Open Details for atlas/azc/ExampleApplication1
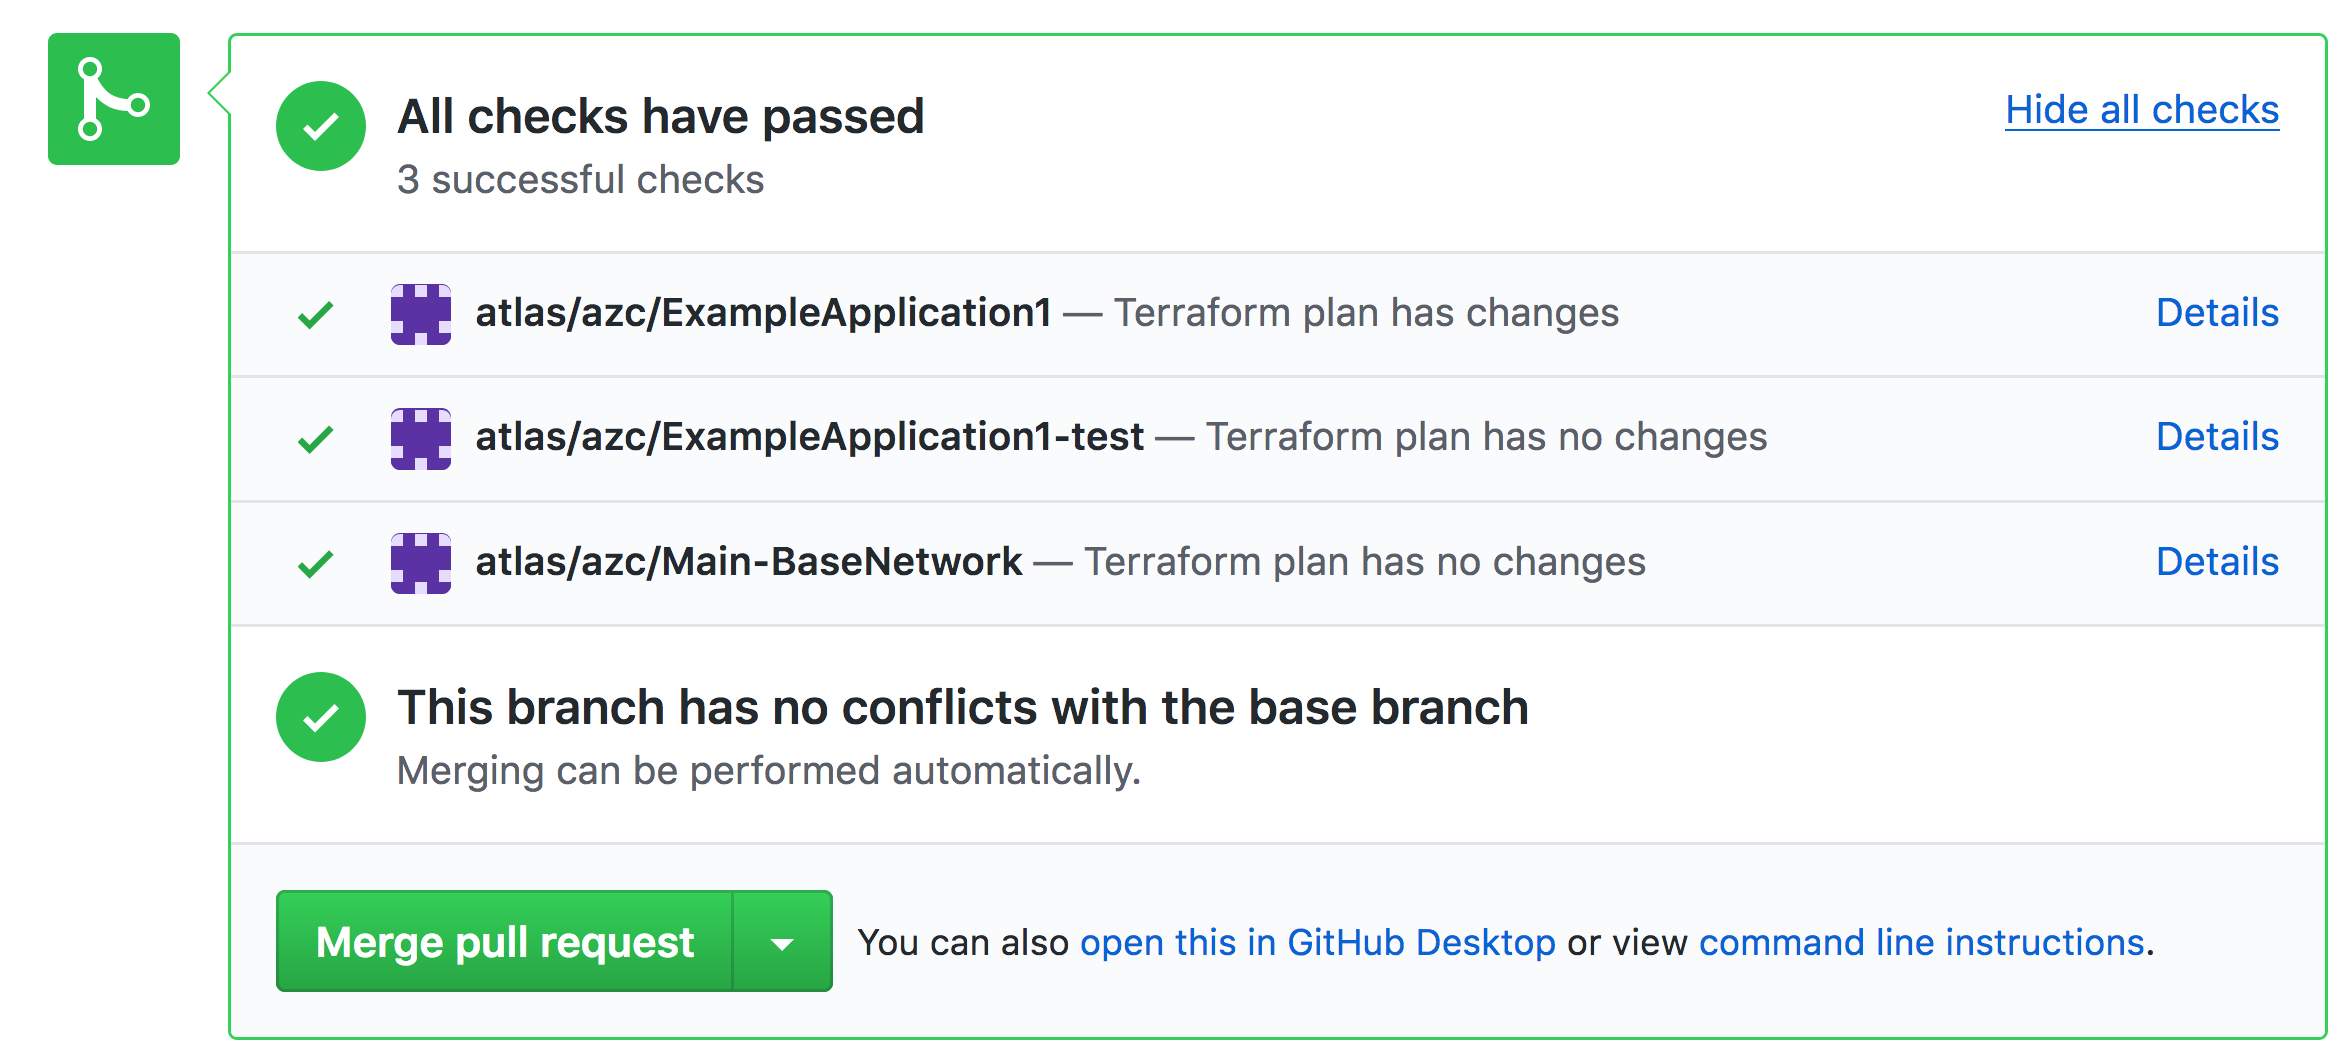Viewport: 2342px width, 1056px height. pos(2216,313)
